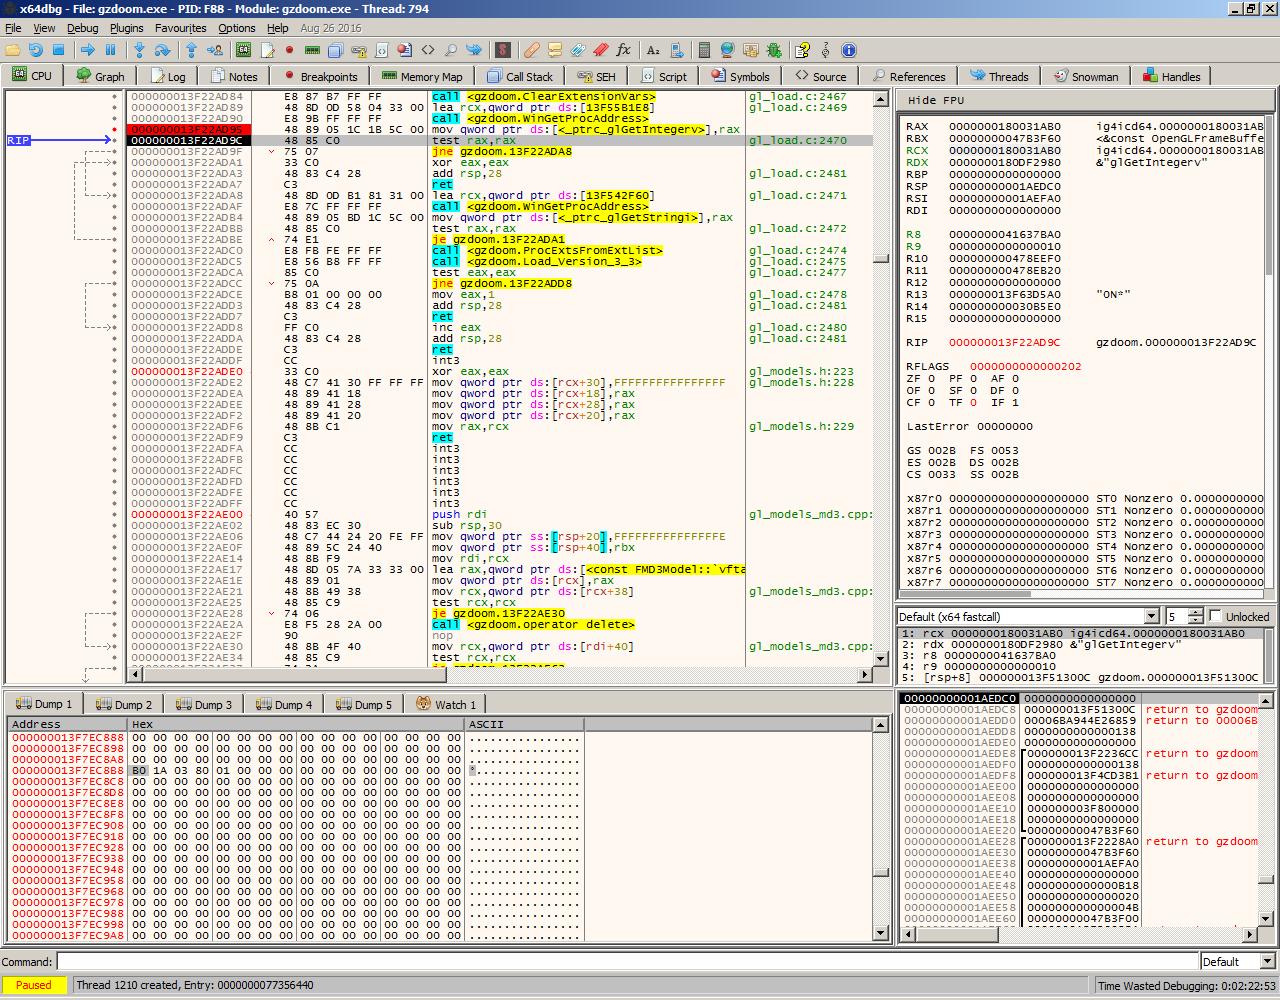Click the Hex column header in dump

coord(296,724)
